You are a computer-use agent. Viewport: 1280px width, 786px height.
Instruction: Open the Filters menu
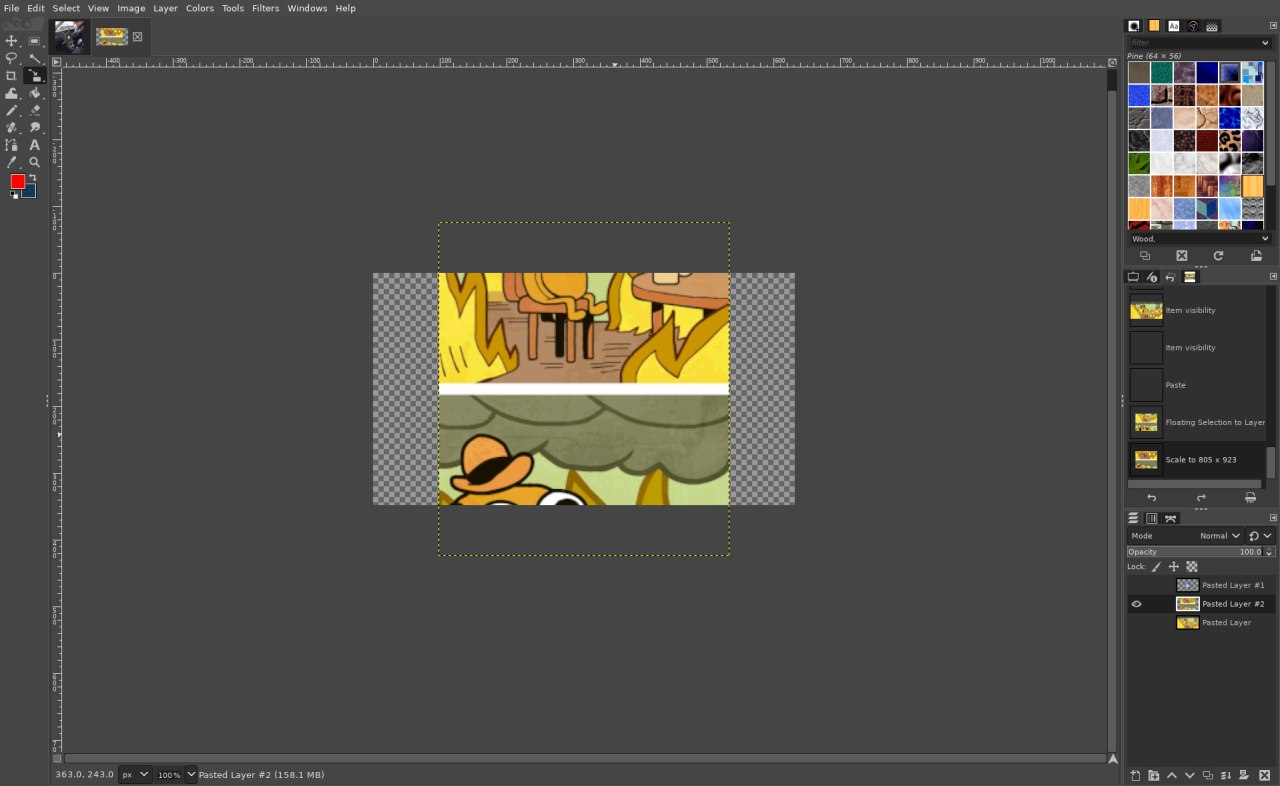click(266, 8)
